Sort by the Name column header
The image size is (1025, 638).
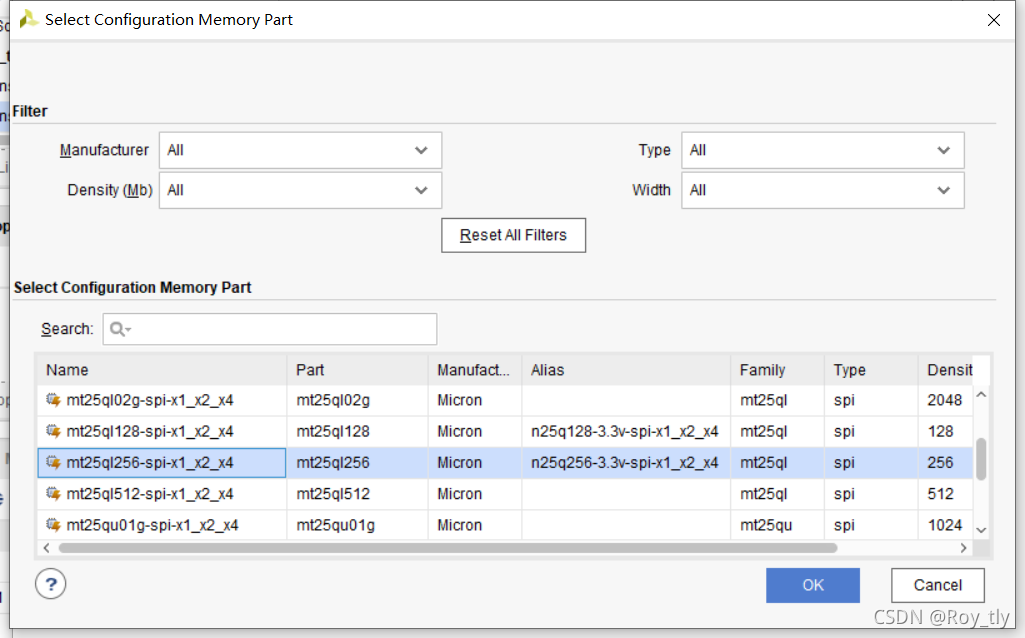point(161,370)
